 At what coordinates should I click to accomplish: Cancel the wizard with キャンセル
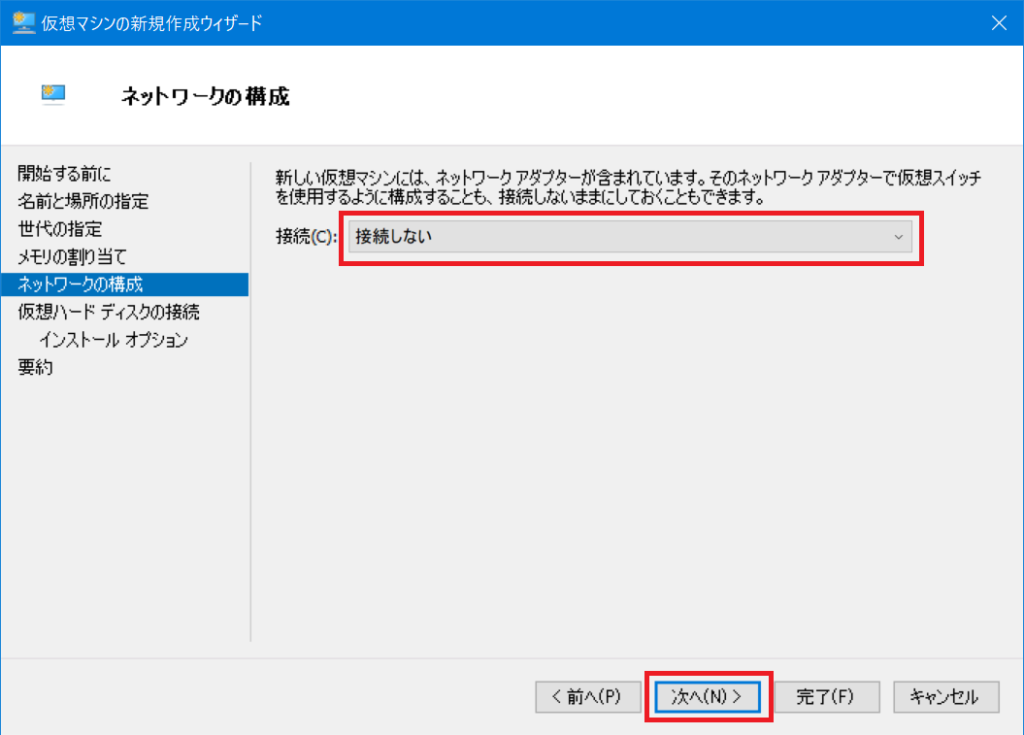946,696
